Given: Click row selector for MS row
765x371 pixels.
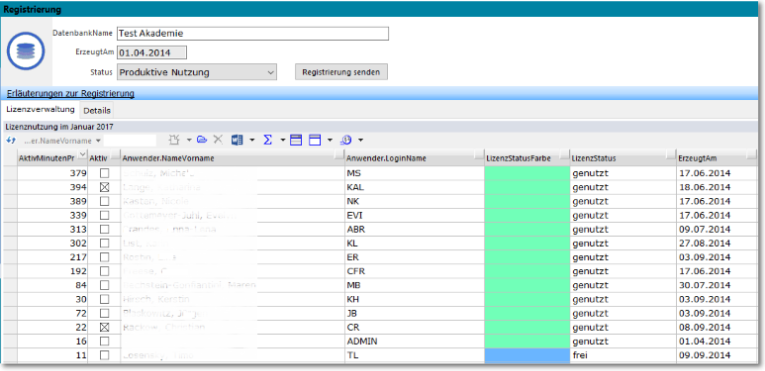Looking at the screenshot, I should click(x=10, y=173).
